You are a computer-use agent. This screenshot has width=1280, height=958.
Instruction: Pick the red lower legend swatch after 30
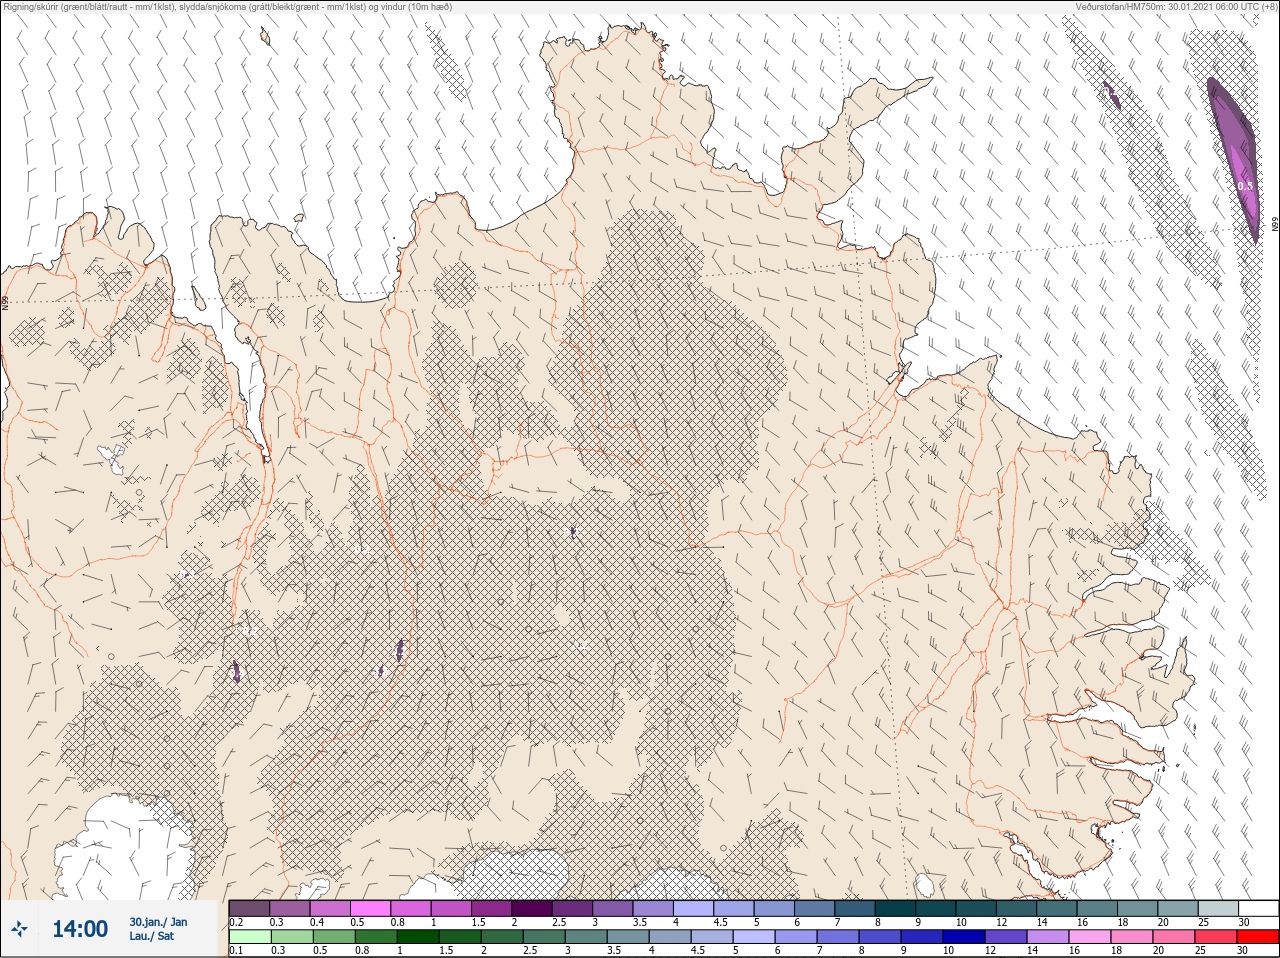[x=1258, y=937]
